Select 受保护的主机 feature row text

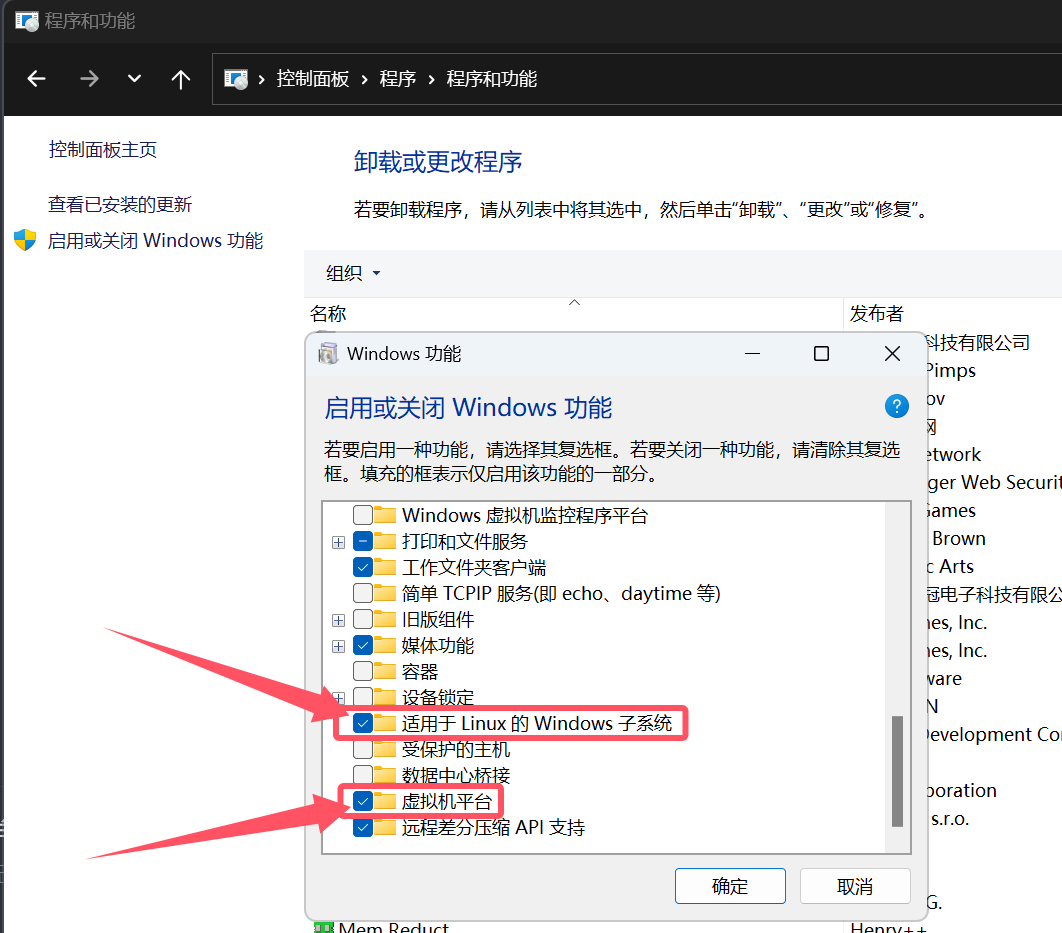[456, 750]
